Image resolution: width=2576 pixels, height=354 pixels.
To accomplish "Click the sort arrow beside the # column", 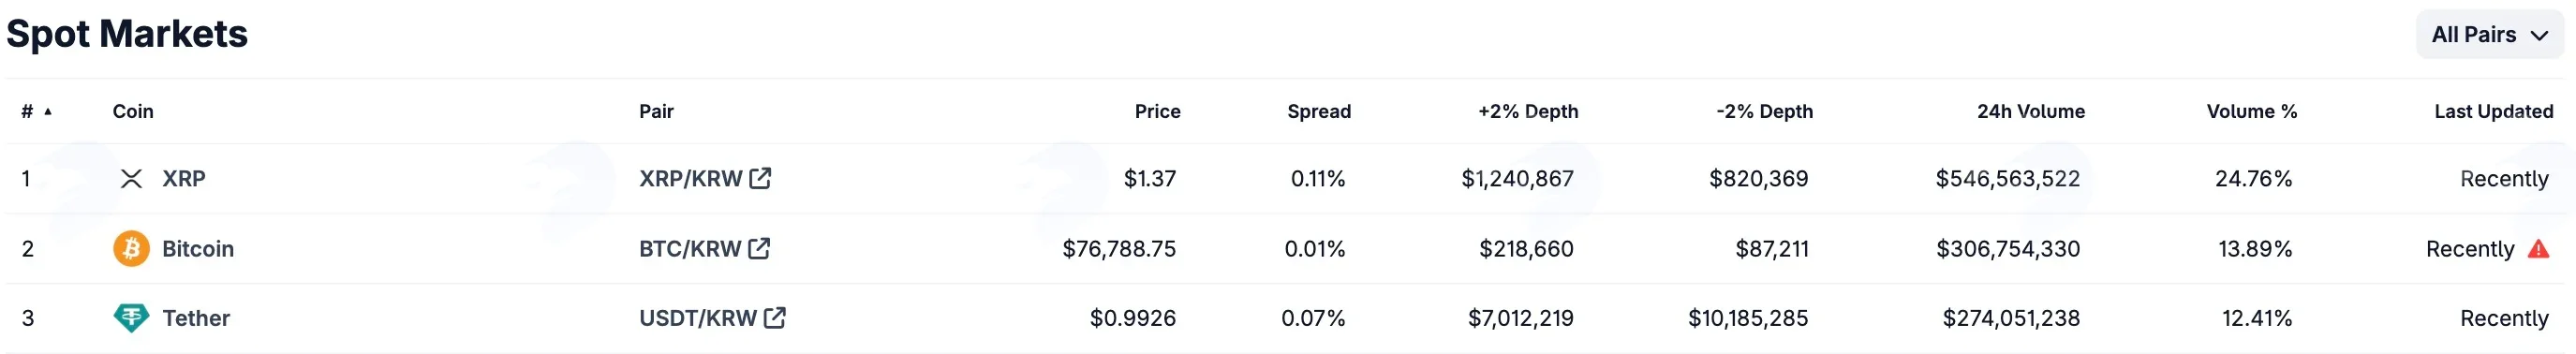I will point(47,111).
